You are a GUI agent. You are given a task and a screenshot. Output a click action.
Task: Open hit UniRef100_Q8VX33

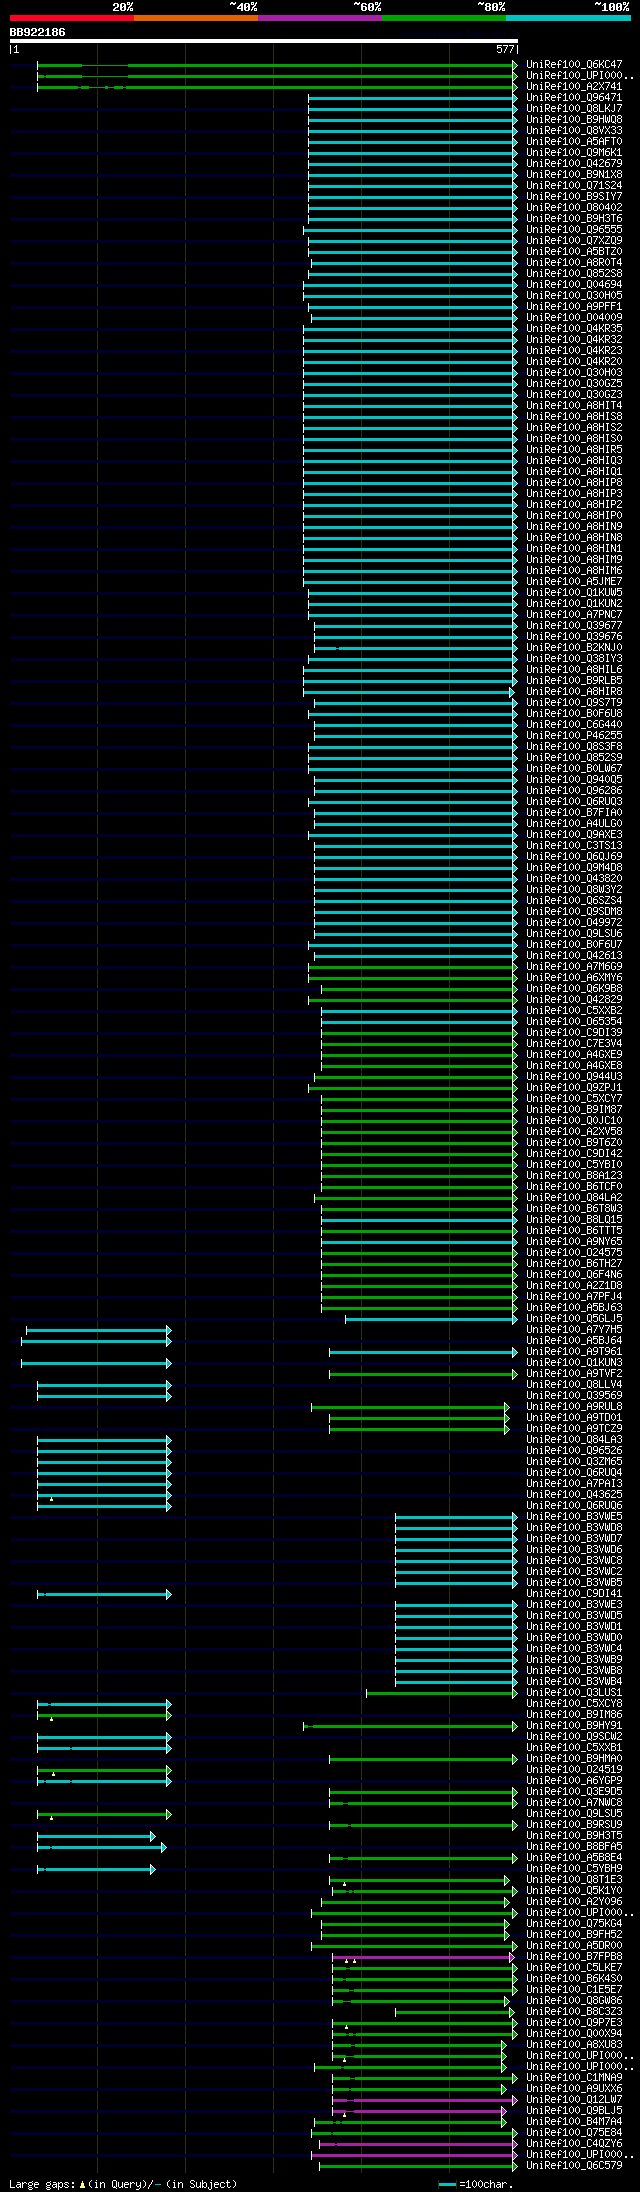pyautogui.click(x=574, y=131)
